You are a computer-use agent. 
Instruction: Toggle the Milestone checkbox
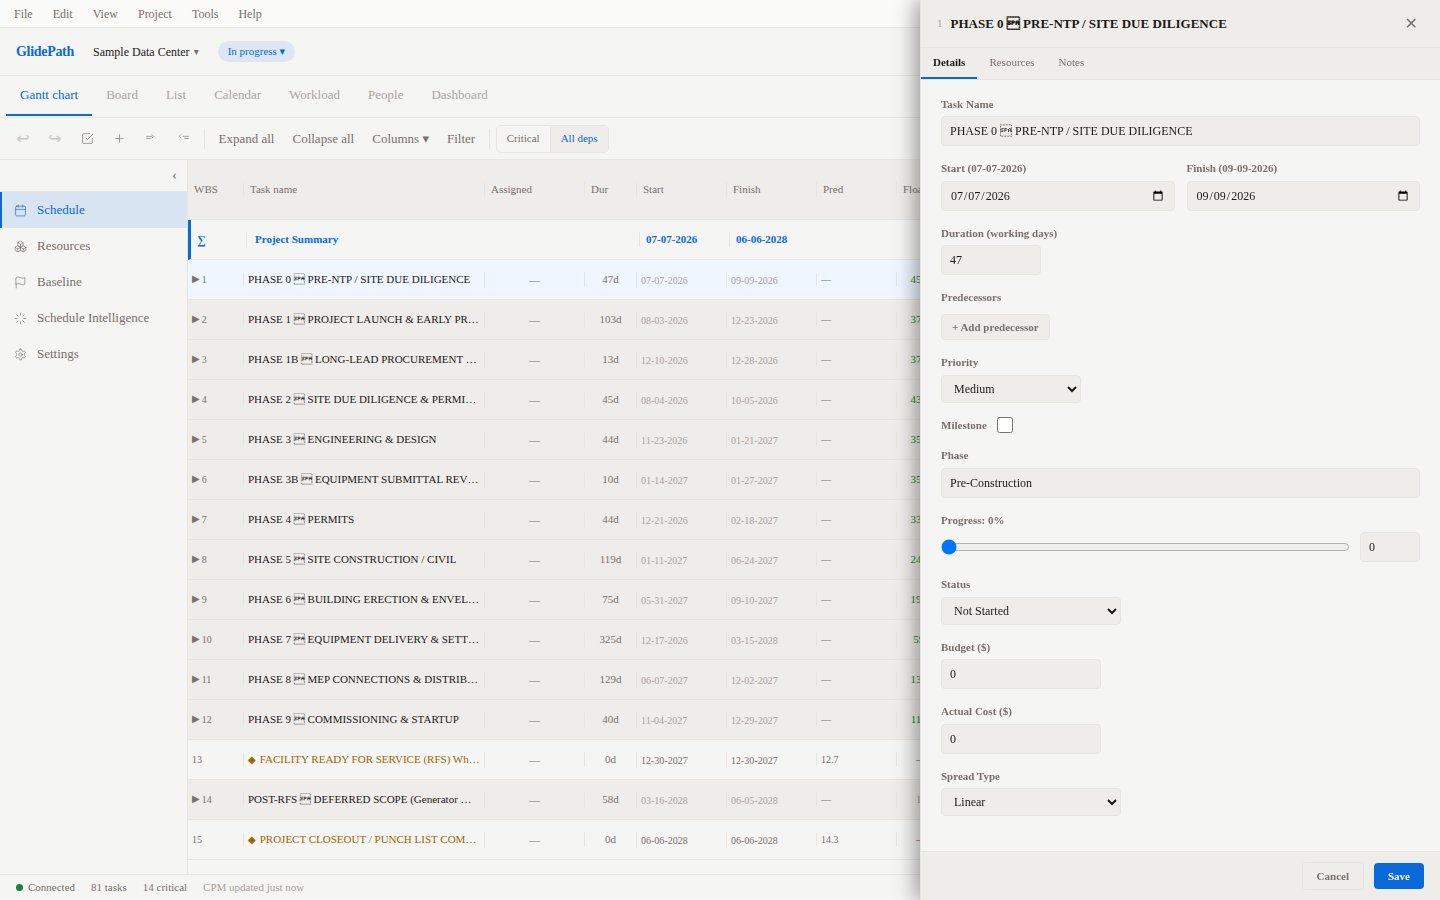pos(1005,425)
